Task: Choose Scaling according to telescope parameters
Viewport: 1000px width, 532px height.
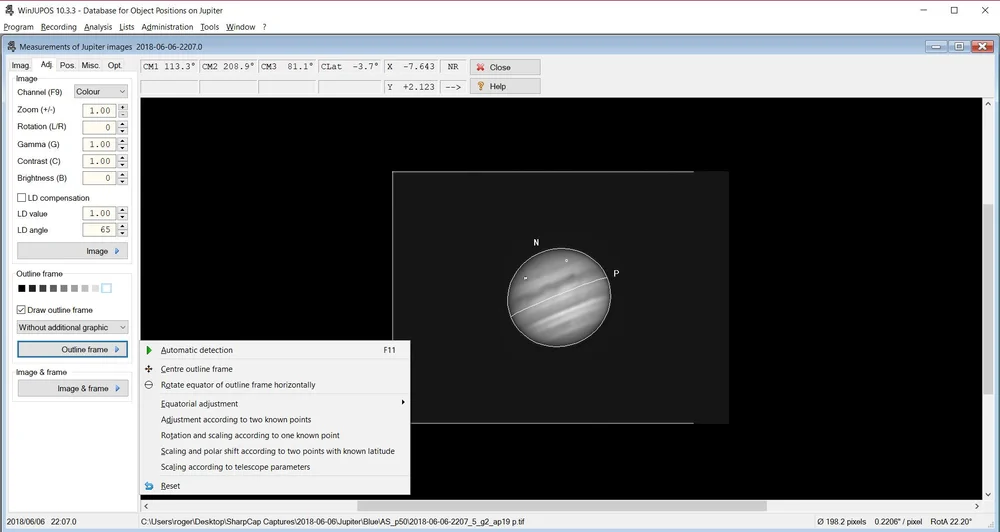Action: (275, 467)
